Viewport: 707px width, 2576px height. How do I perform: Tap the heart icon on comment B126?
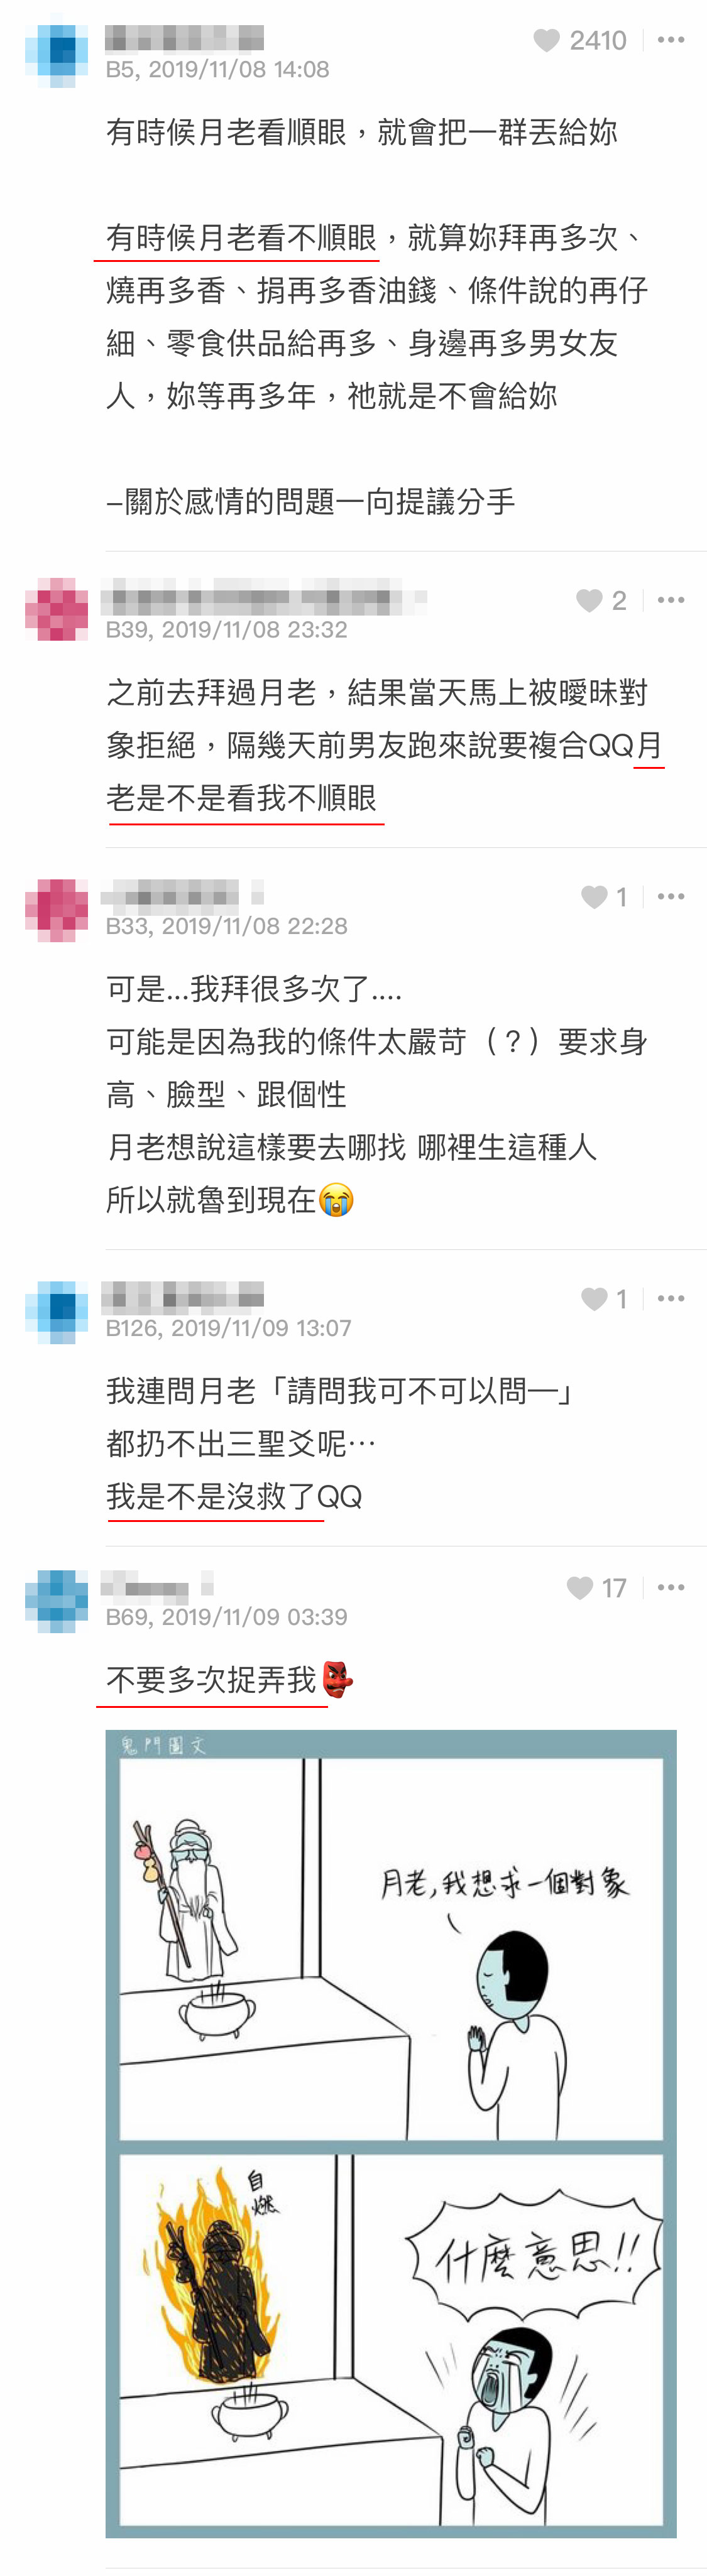[x=594, y=1298]
